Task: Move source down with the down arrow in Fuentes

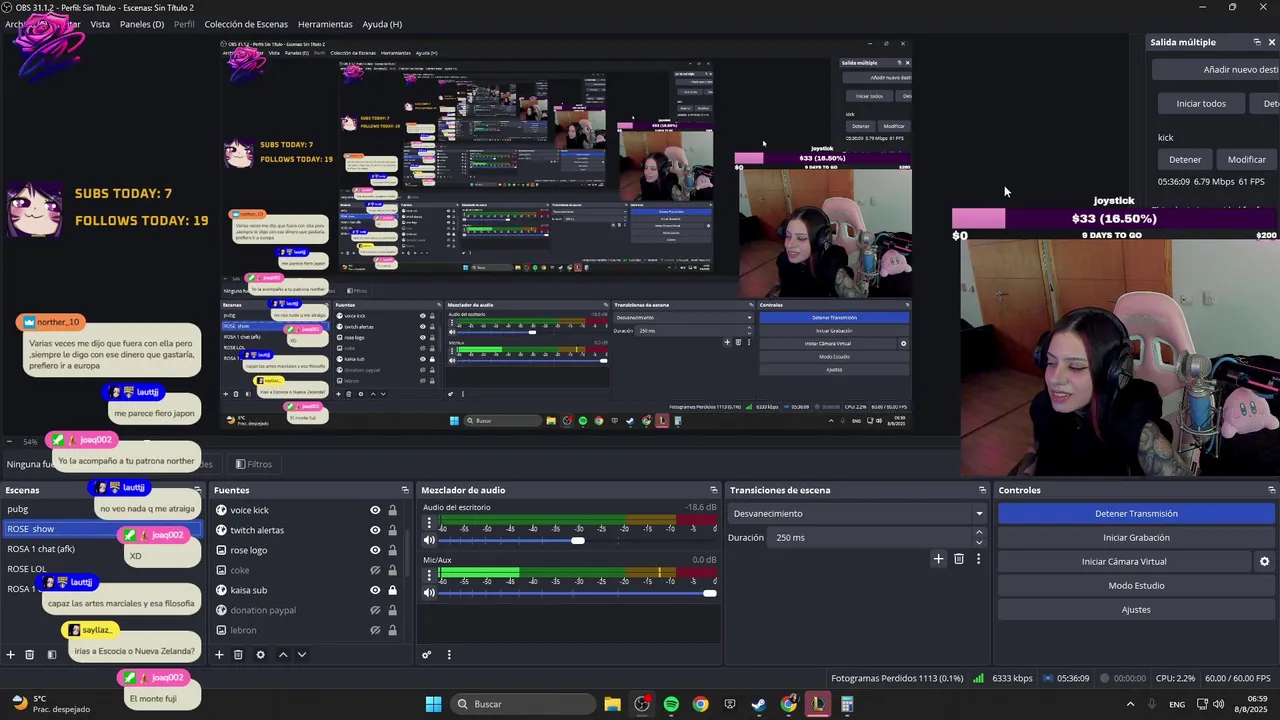Action: (302, 655)
